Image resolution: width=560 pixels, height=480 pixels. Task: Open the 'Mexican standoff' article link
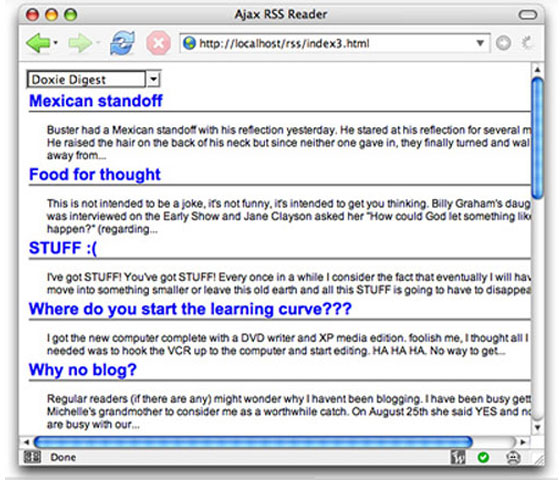coord(96,101)
